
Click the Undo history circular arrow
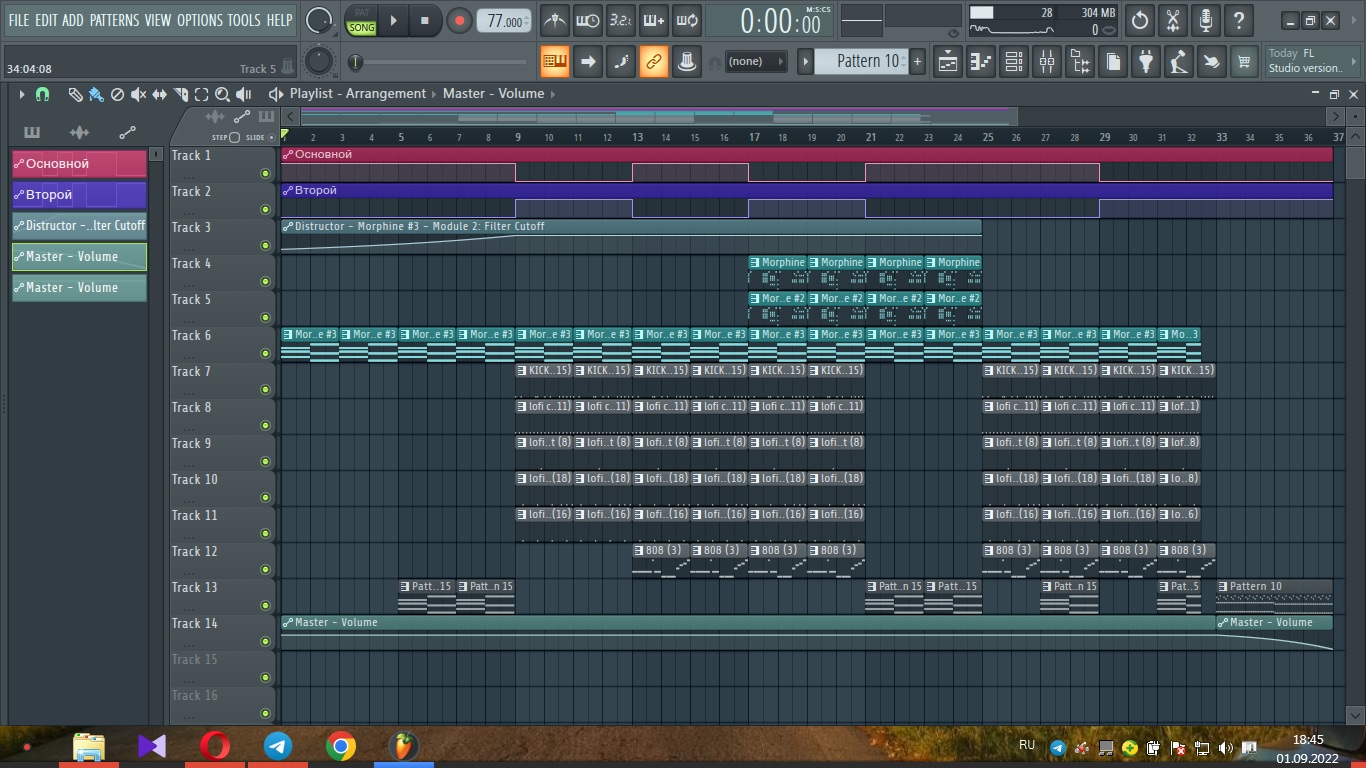pyautogui.click(x=1139, y=20)
